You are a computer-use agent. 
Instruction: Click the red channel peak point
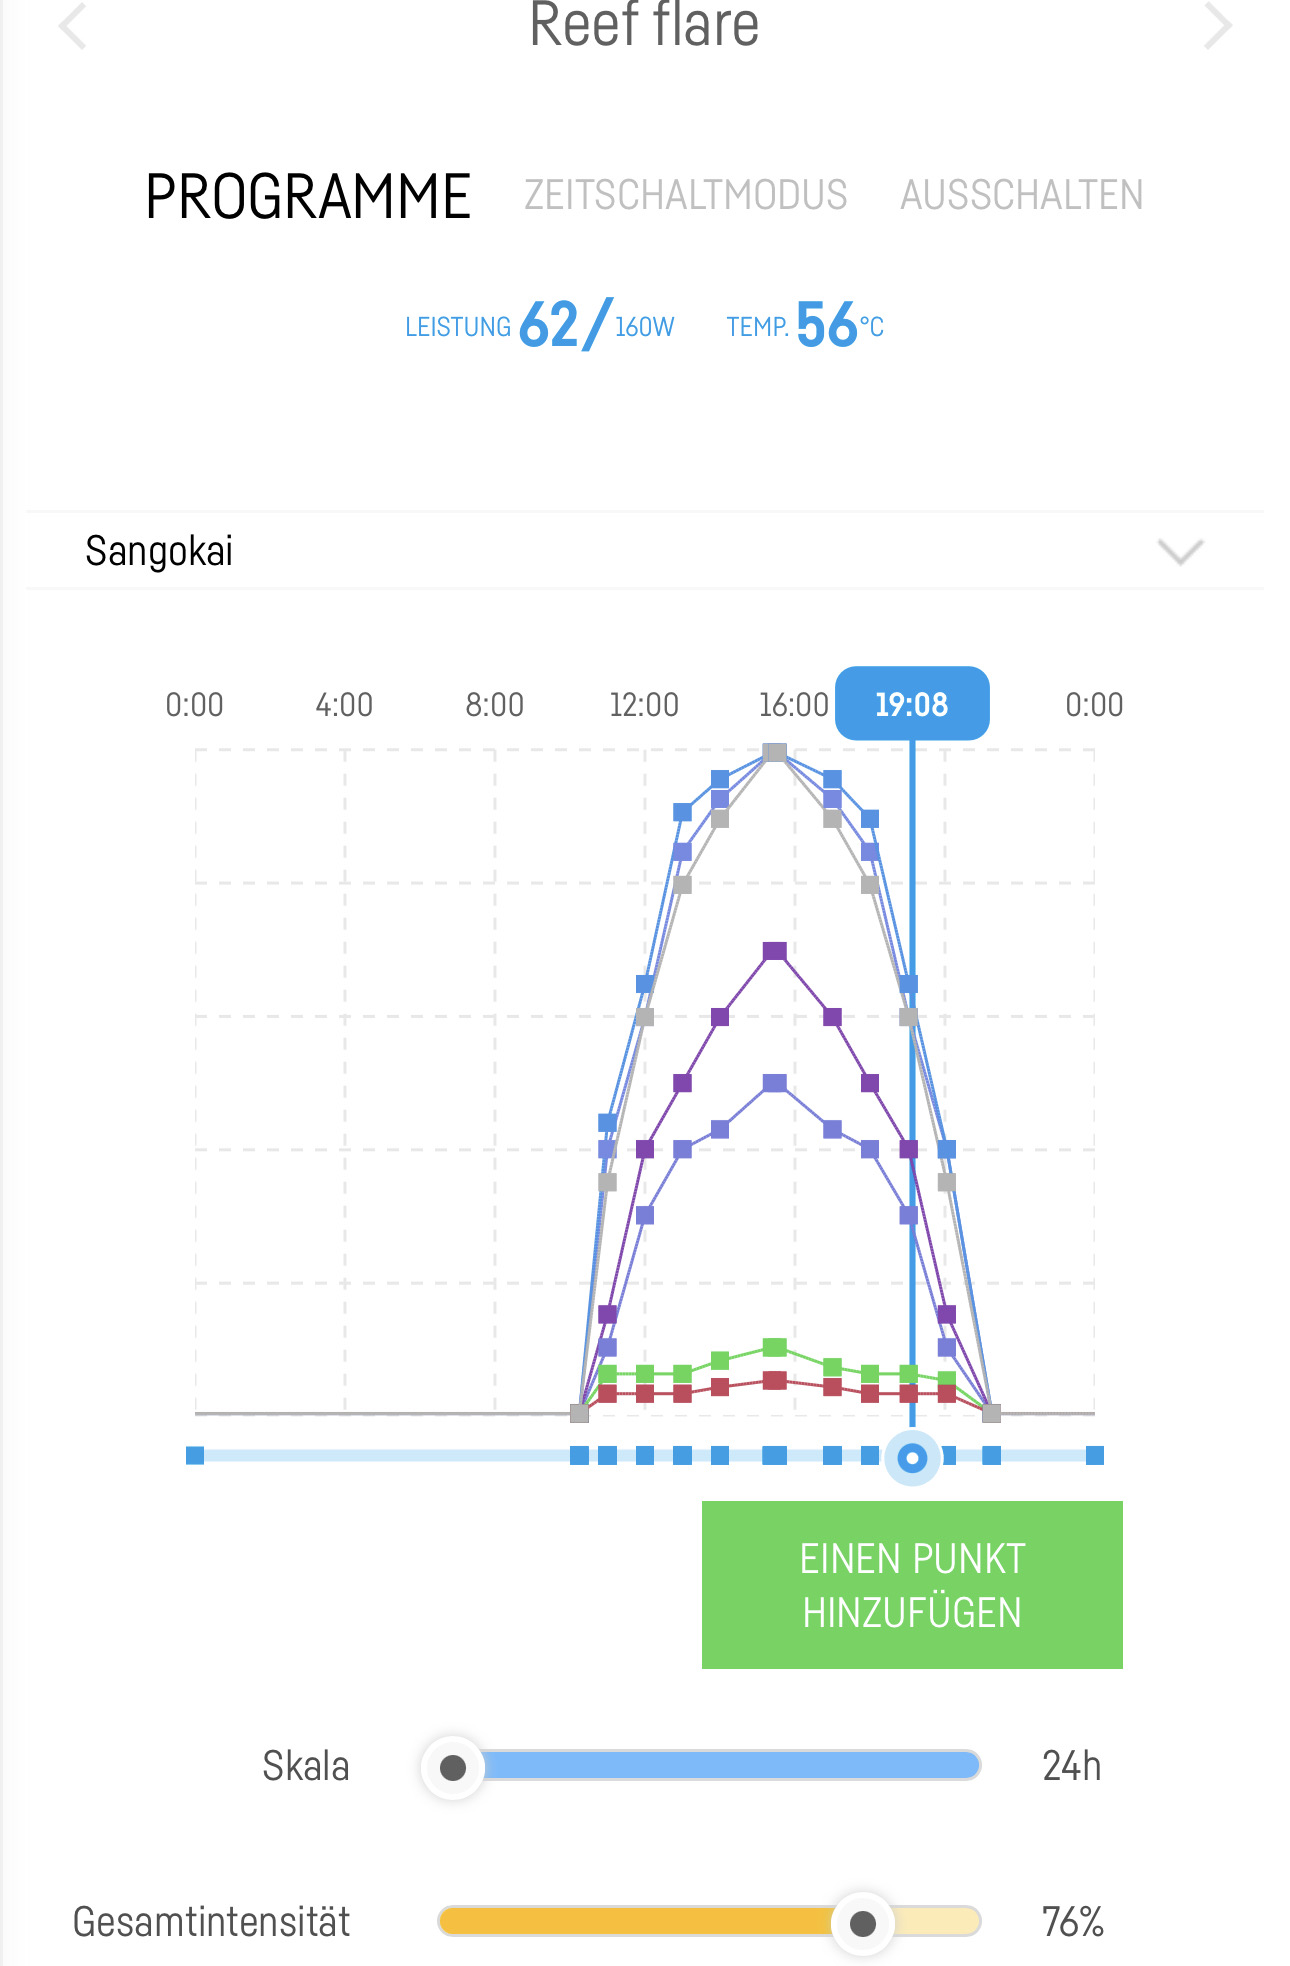pyautogui.click(x=774, y=1381)
